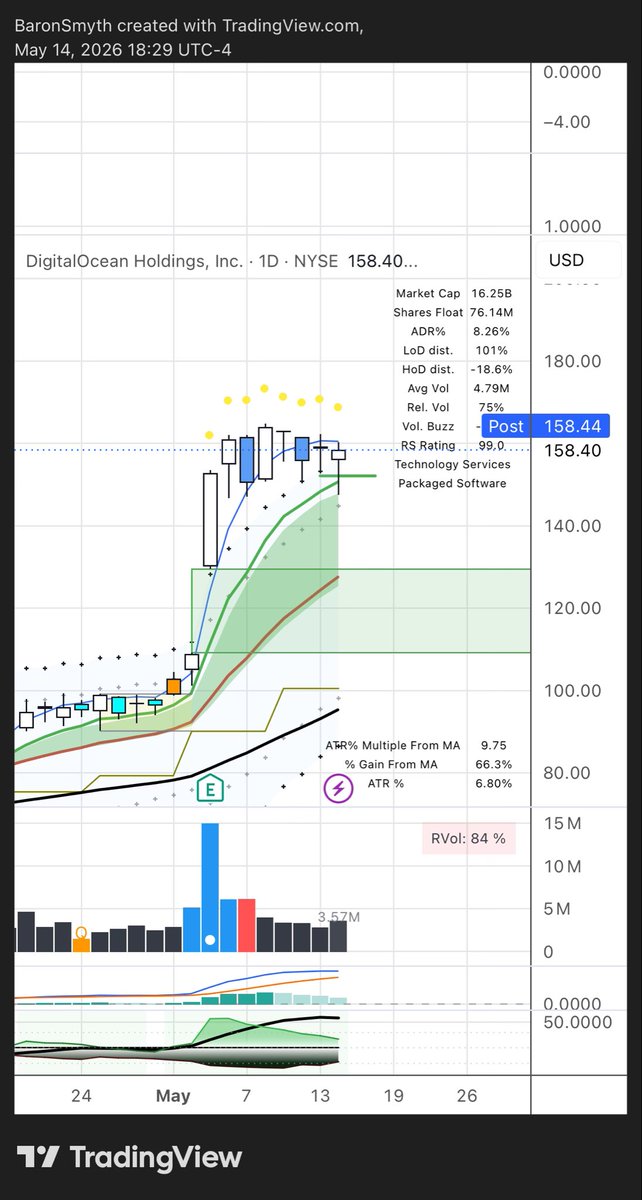The width and height of the screenshot is (642, 1200).
Task: Click the Post 158.44 price label
Action: click(544, 426)
